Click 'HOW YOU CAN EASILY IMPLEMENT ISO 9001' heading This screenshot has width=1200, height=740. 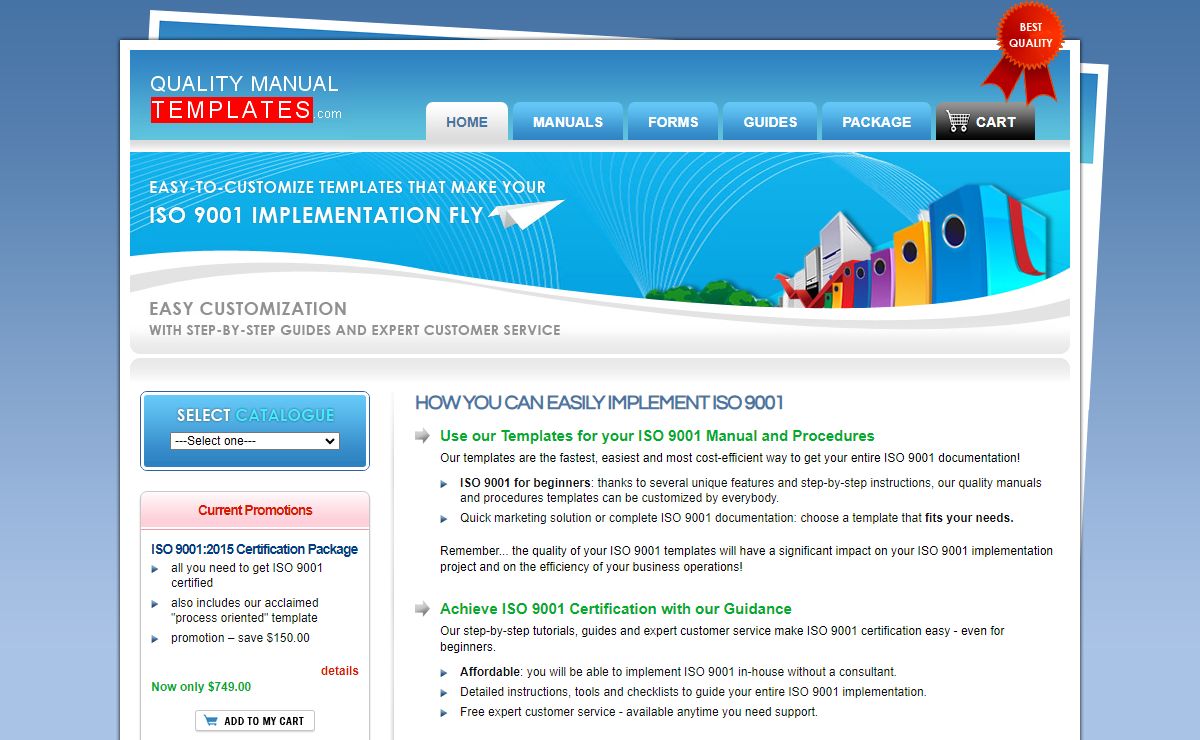pyautogui.click(x=599, y=403)
